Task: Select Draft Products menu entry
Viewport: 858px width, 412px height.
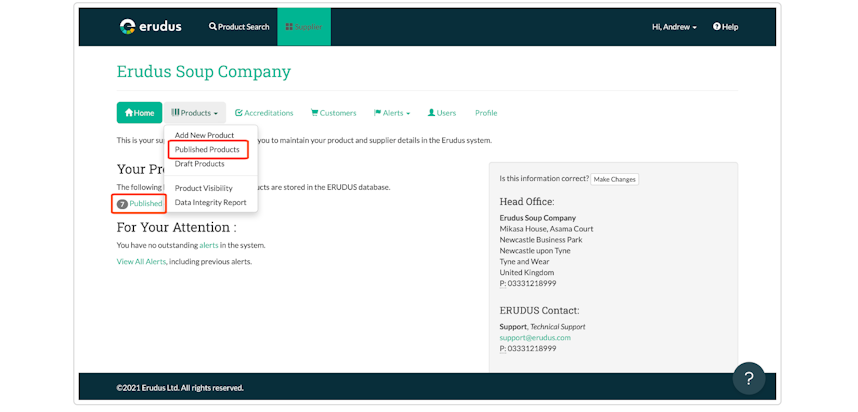Action: (200, 164)
